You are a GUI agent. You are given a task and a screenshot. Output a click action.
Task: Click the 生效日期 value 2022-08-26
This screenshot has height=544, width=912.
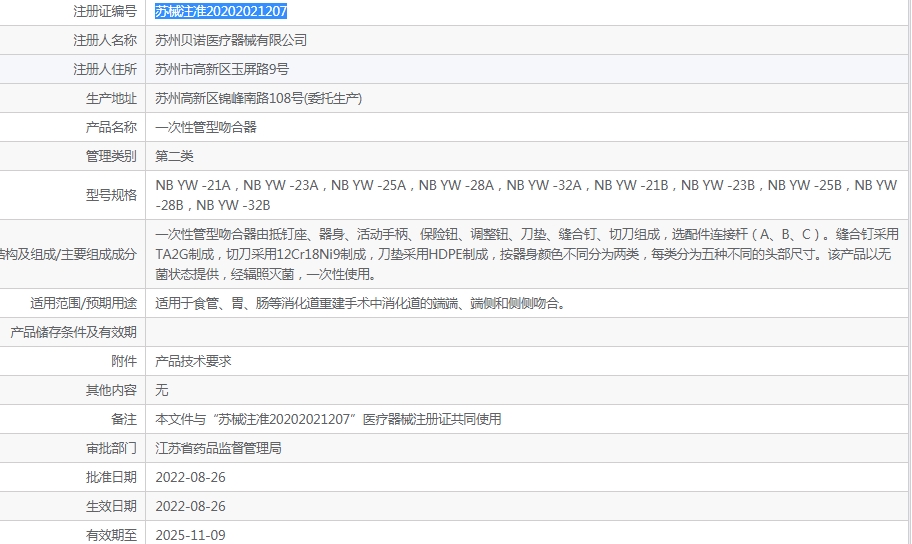(190, 506)
